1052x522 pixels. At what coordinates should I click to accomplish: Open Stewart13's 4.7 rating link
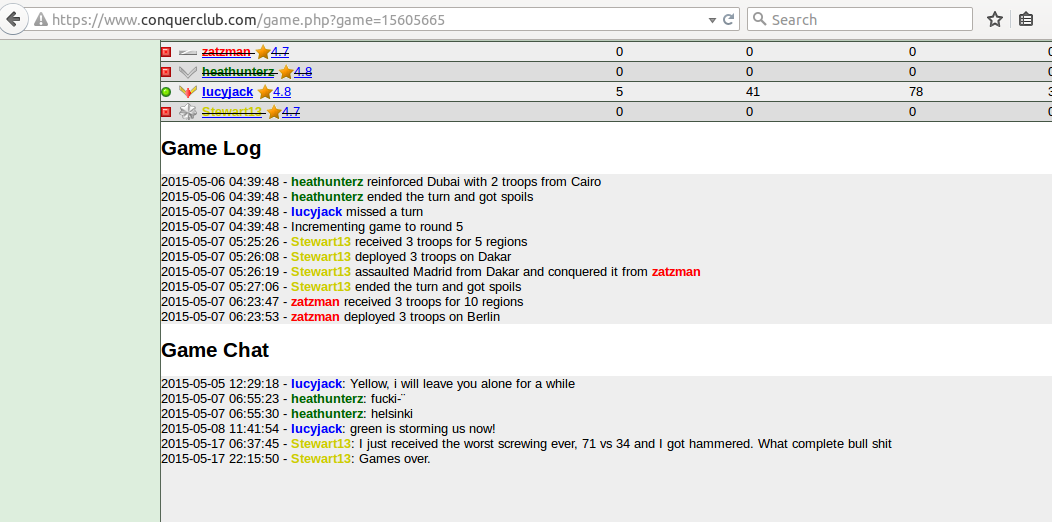(290, 112)
